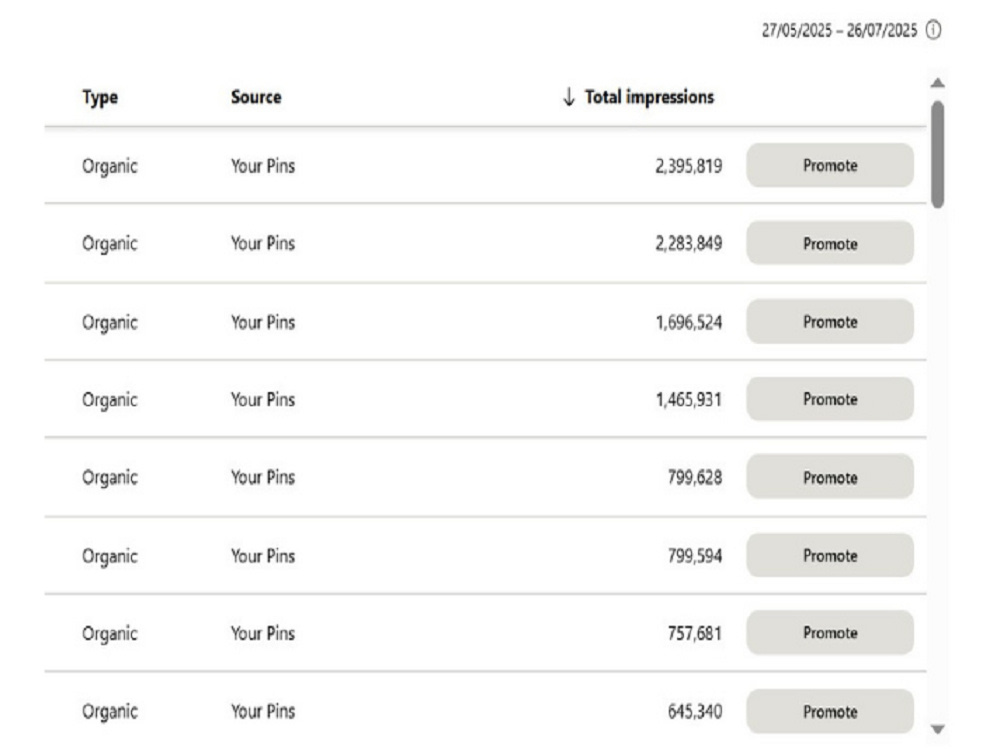Screen dimensions: 1000x750
Task: Promote the pin with 1,696,524 impressions
Action: (830, 321)
